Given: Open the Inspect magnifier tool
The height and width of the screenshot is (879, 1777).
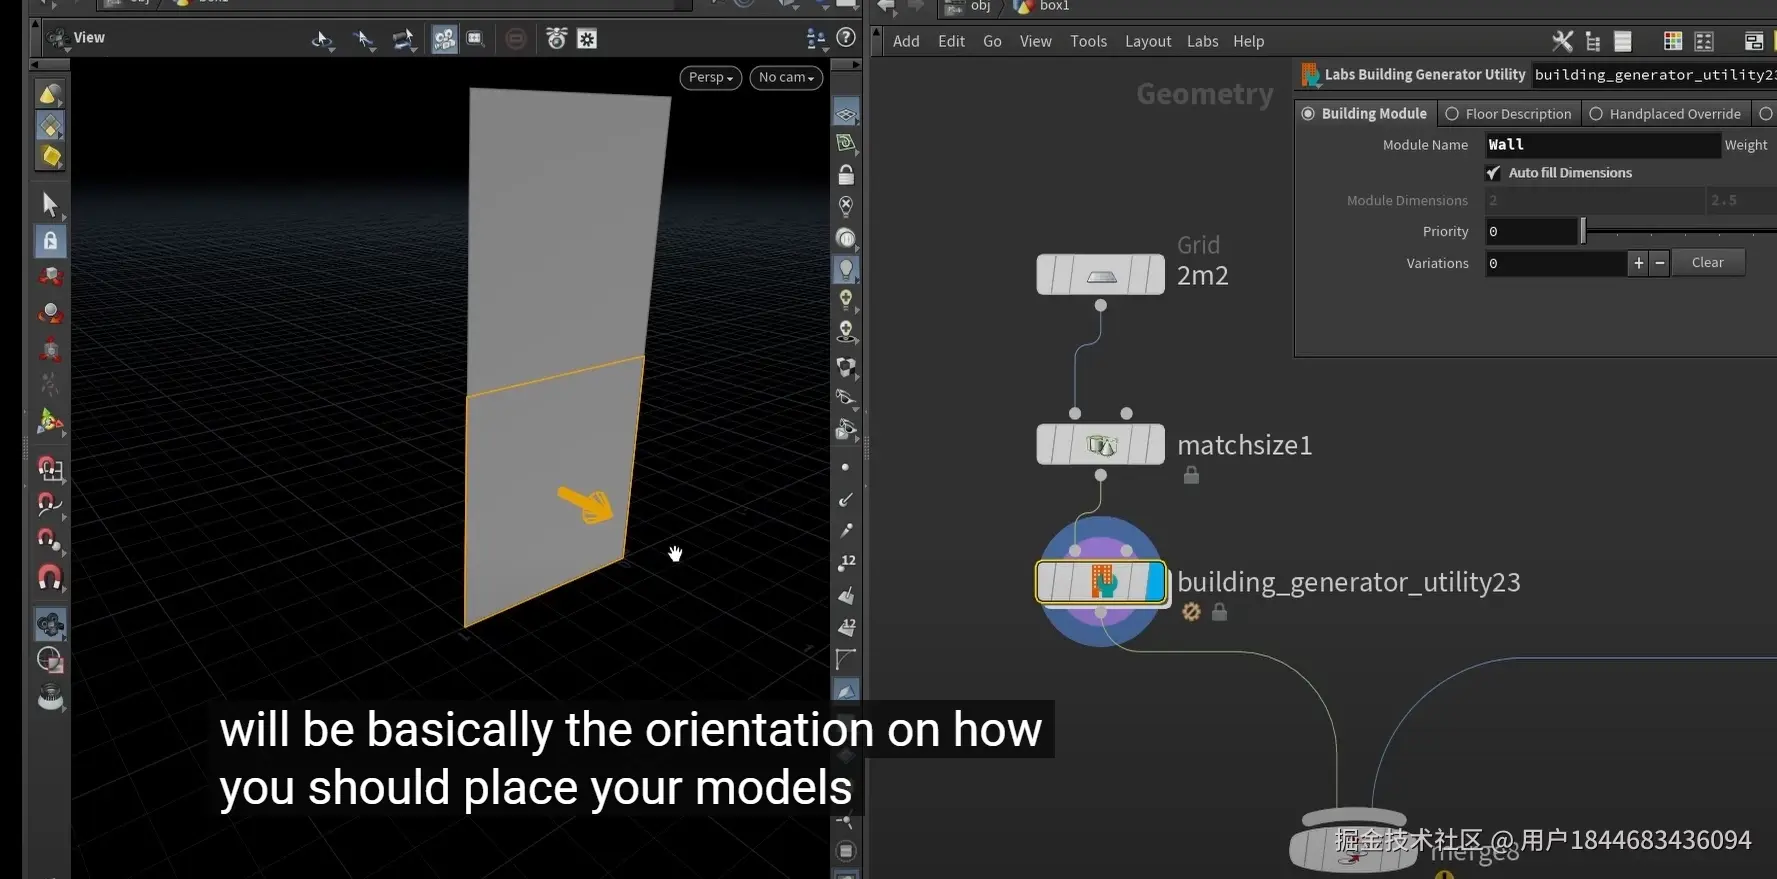Looking at the screenshot, I should pyautogui.click(x=49, y=697).
